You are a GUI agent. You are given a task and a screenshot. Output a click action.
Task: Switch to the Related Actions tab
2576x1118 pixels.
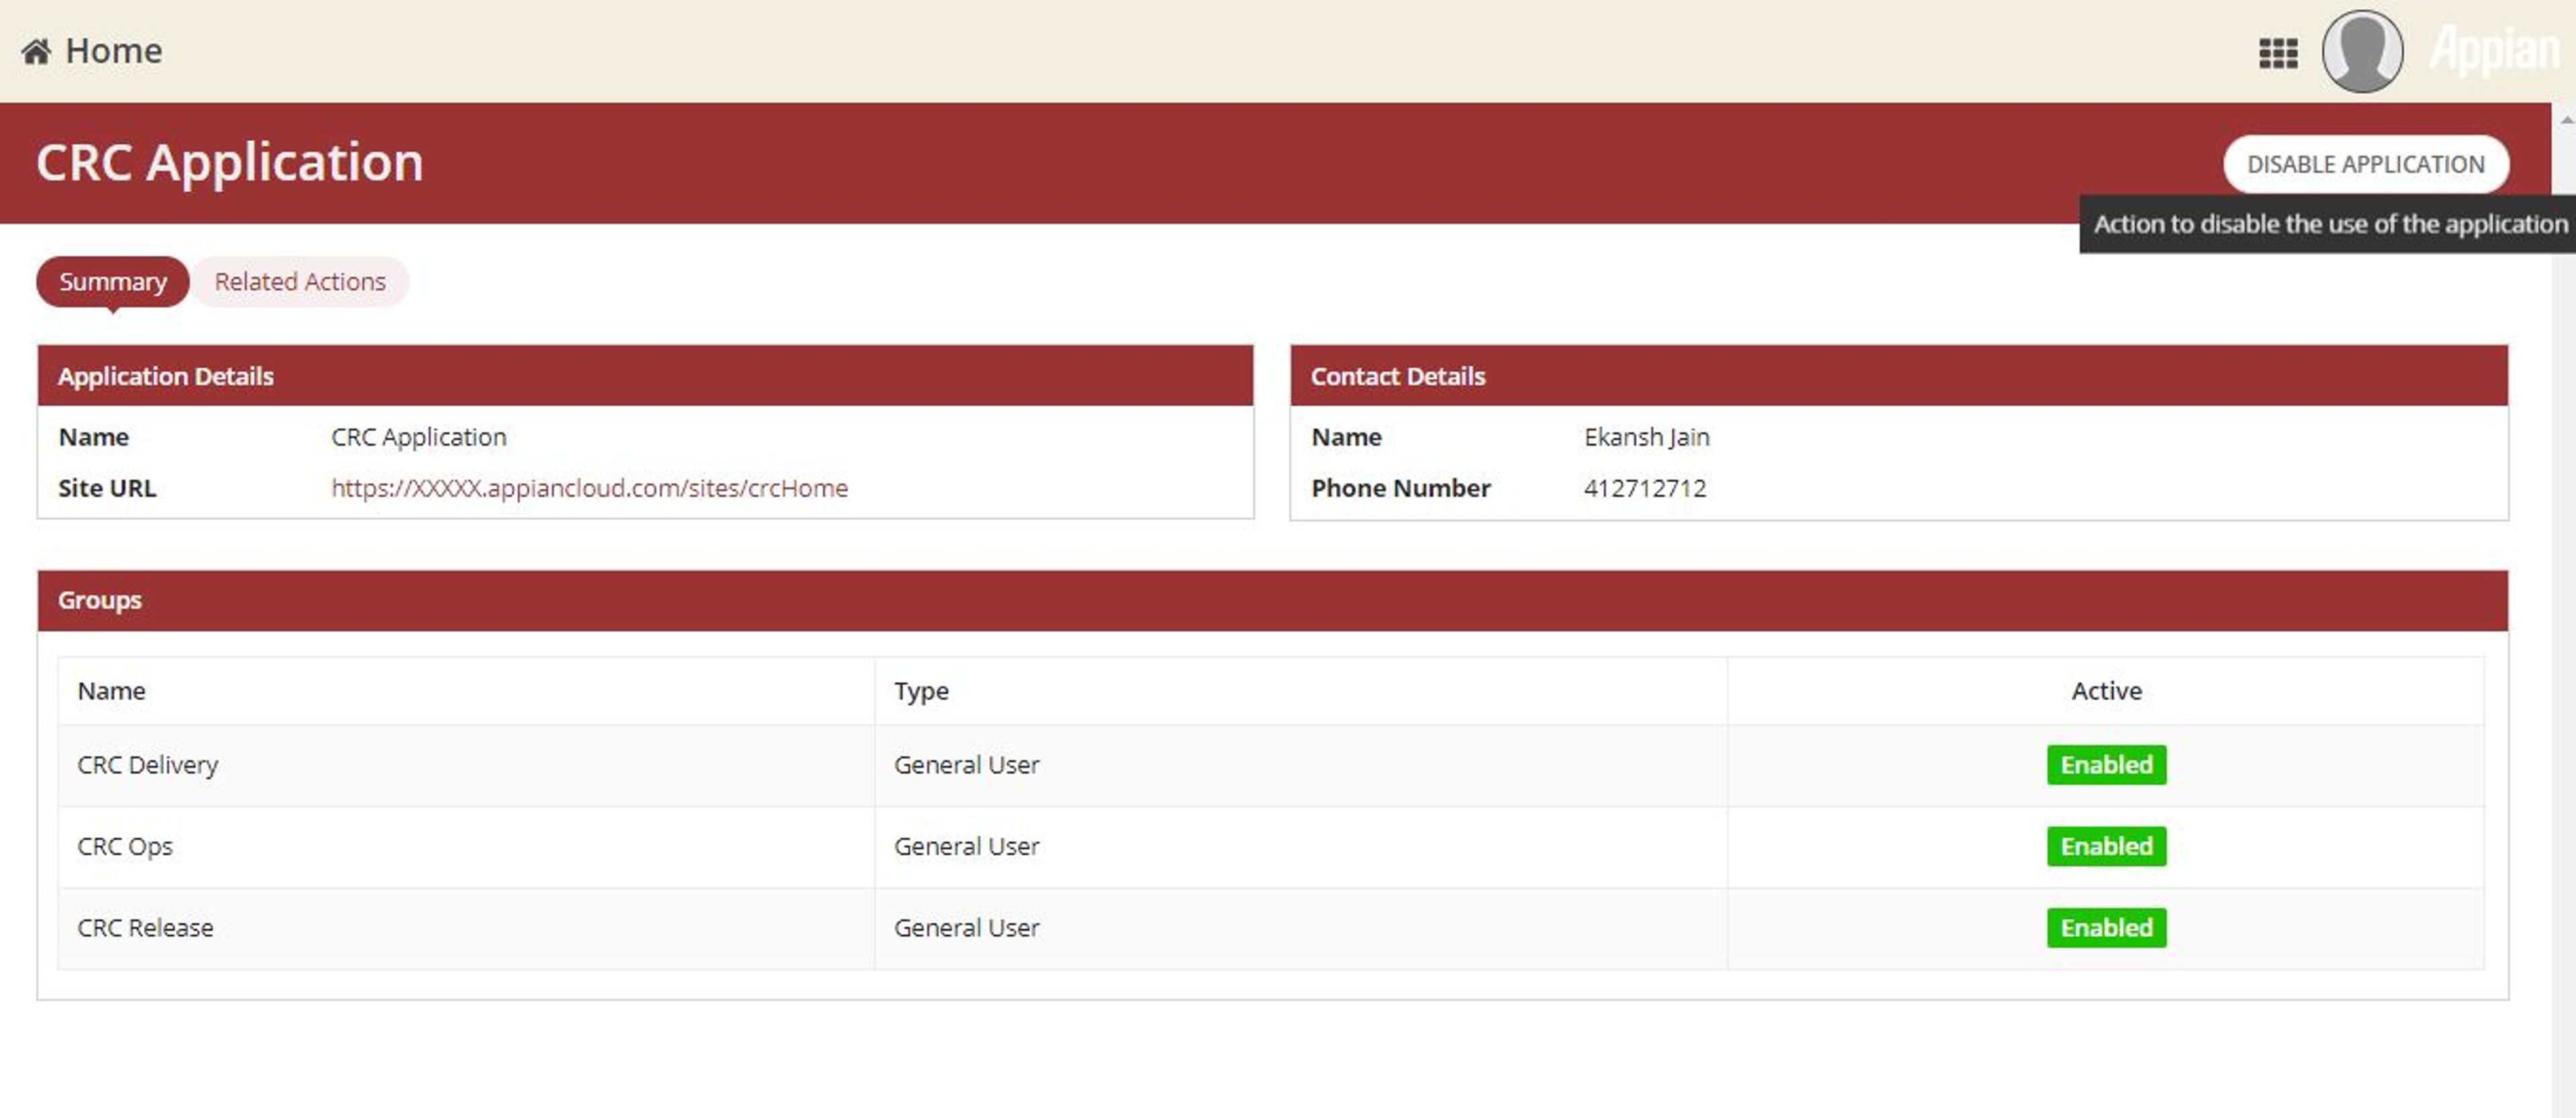[x=300, y=282]
